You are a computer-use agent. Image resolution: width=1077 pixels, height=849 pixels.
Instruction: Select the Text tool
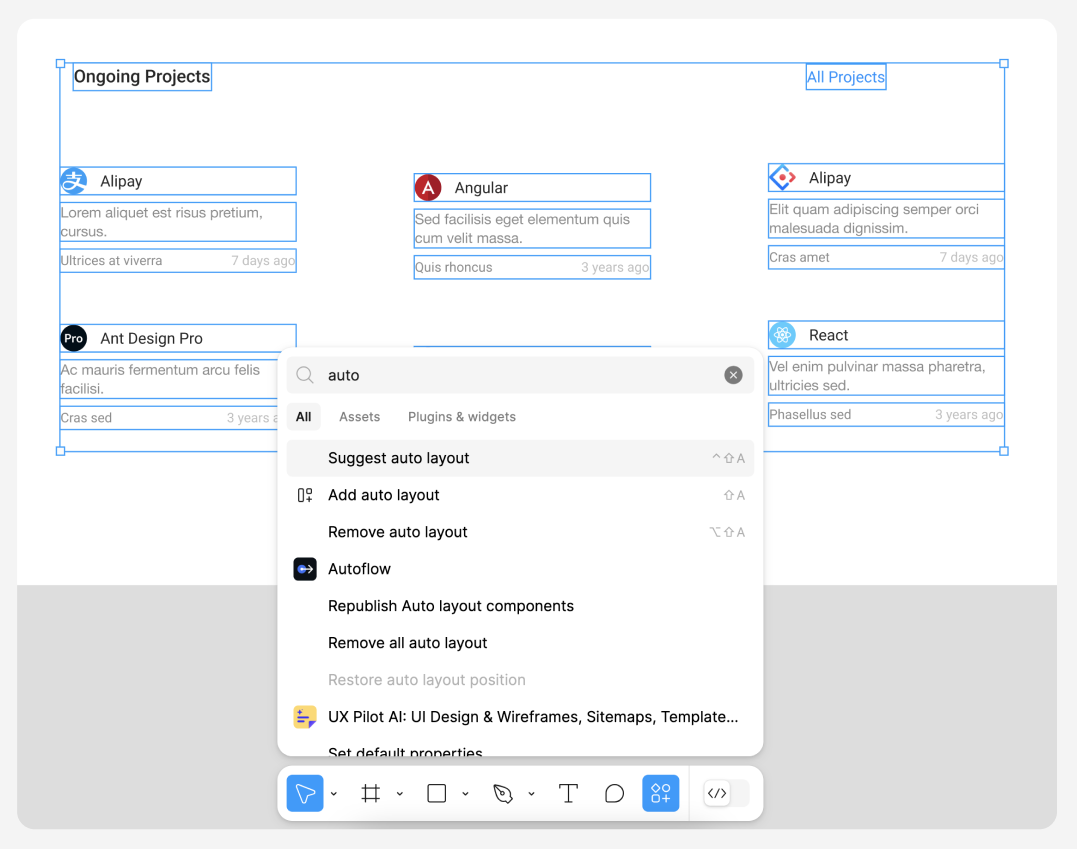568,793
